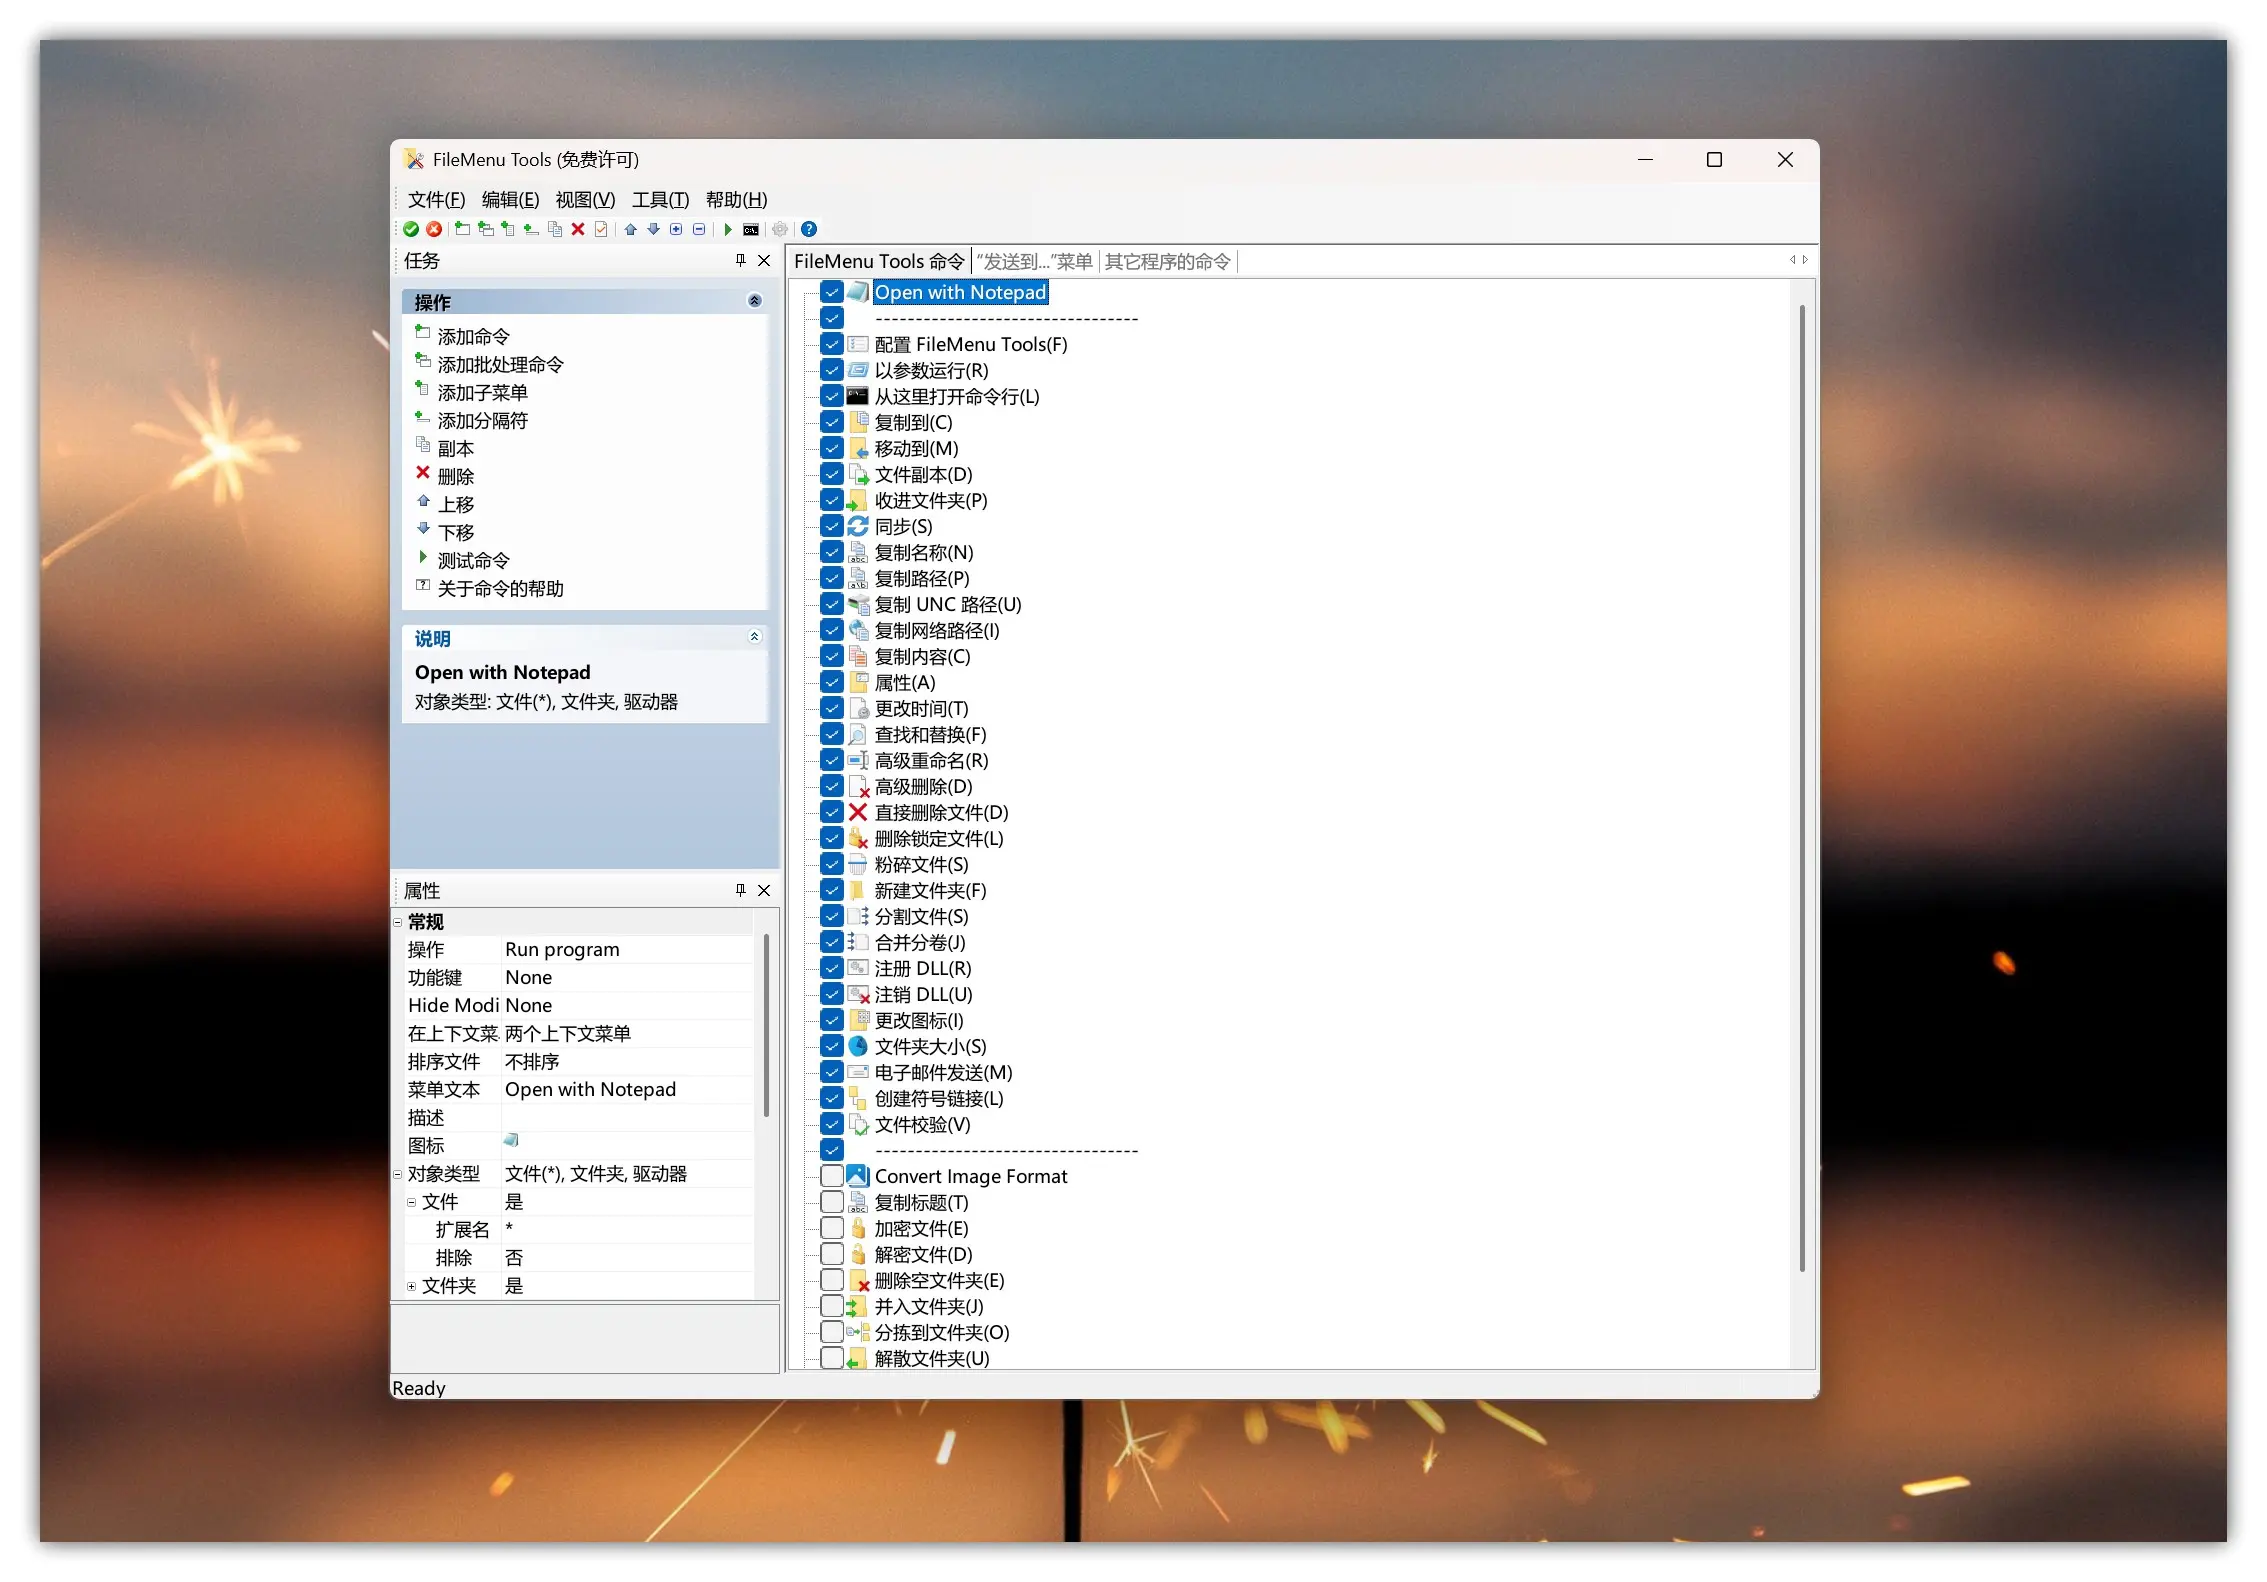This screenshot has height=1582, width=2267.
Task: Click the 属性 panel vertical scrollbar
Action: 766,1025
